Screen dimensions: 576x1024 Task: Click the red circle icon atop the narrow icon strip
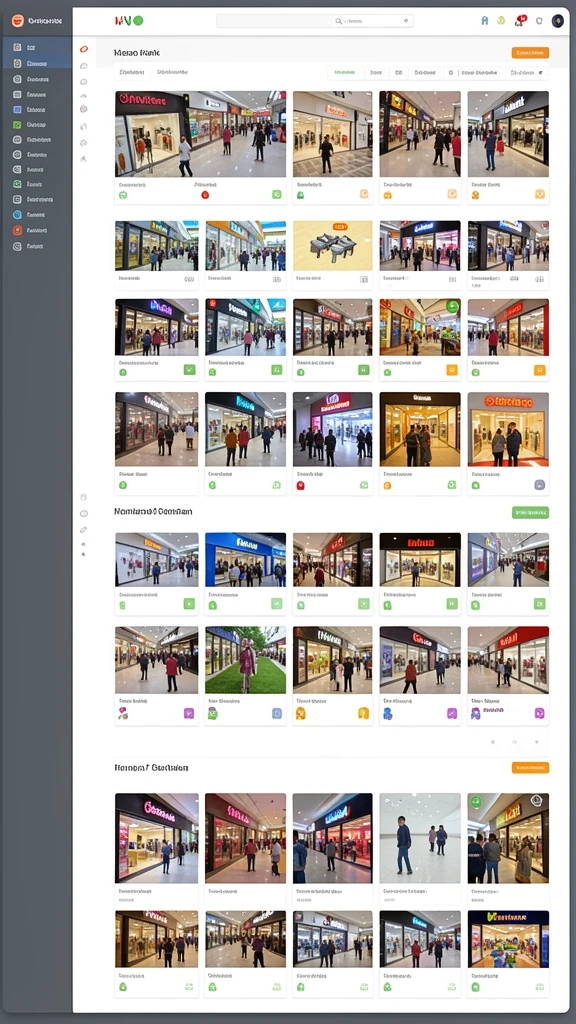pos(84,49)
